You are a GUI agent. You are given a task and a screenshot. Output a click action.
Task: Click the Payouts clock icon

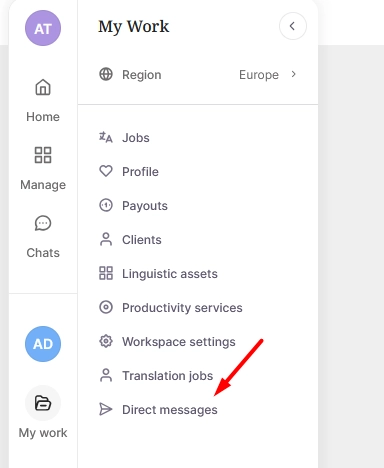(x=106, y=205)
